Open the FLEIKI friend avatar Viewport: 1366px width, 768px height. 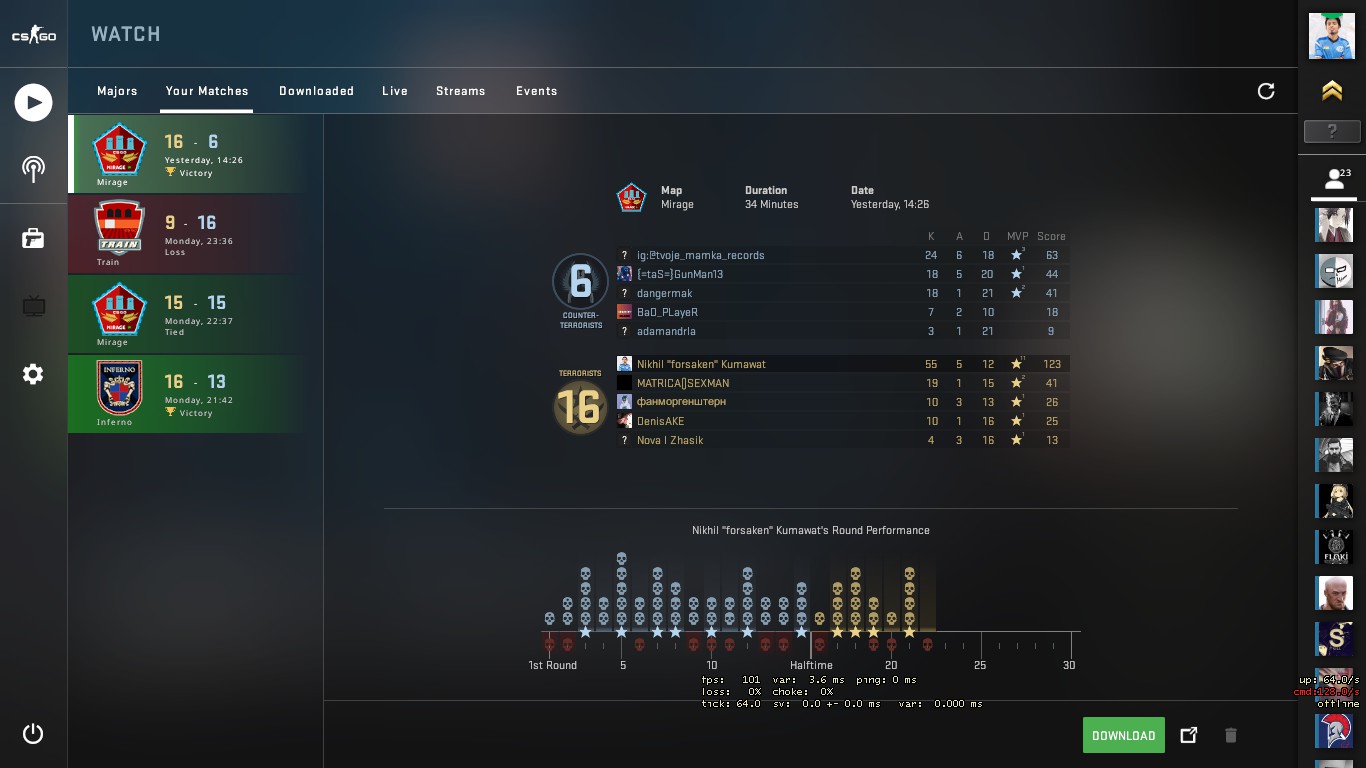coord(1334,547)
